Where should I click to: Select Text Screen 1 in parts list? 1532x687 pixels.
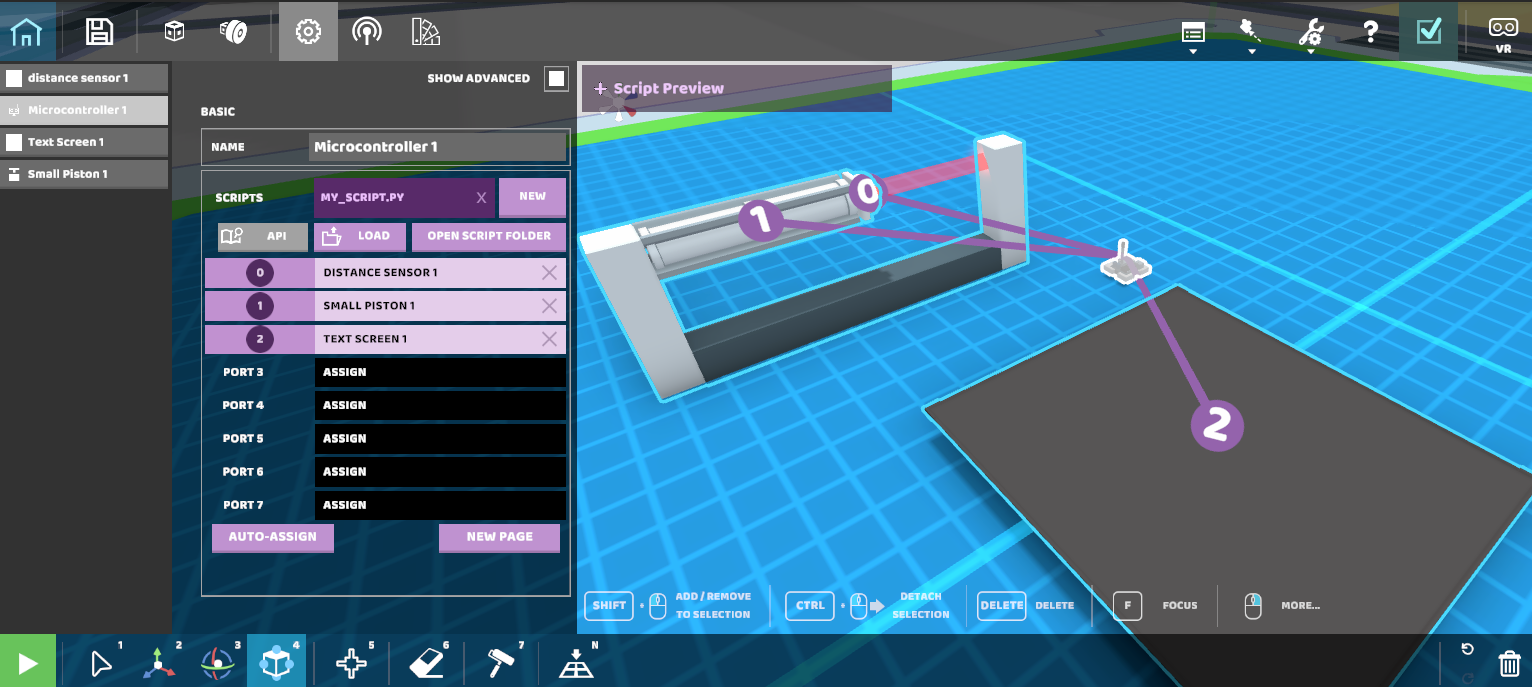tap(84, 142)
